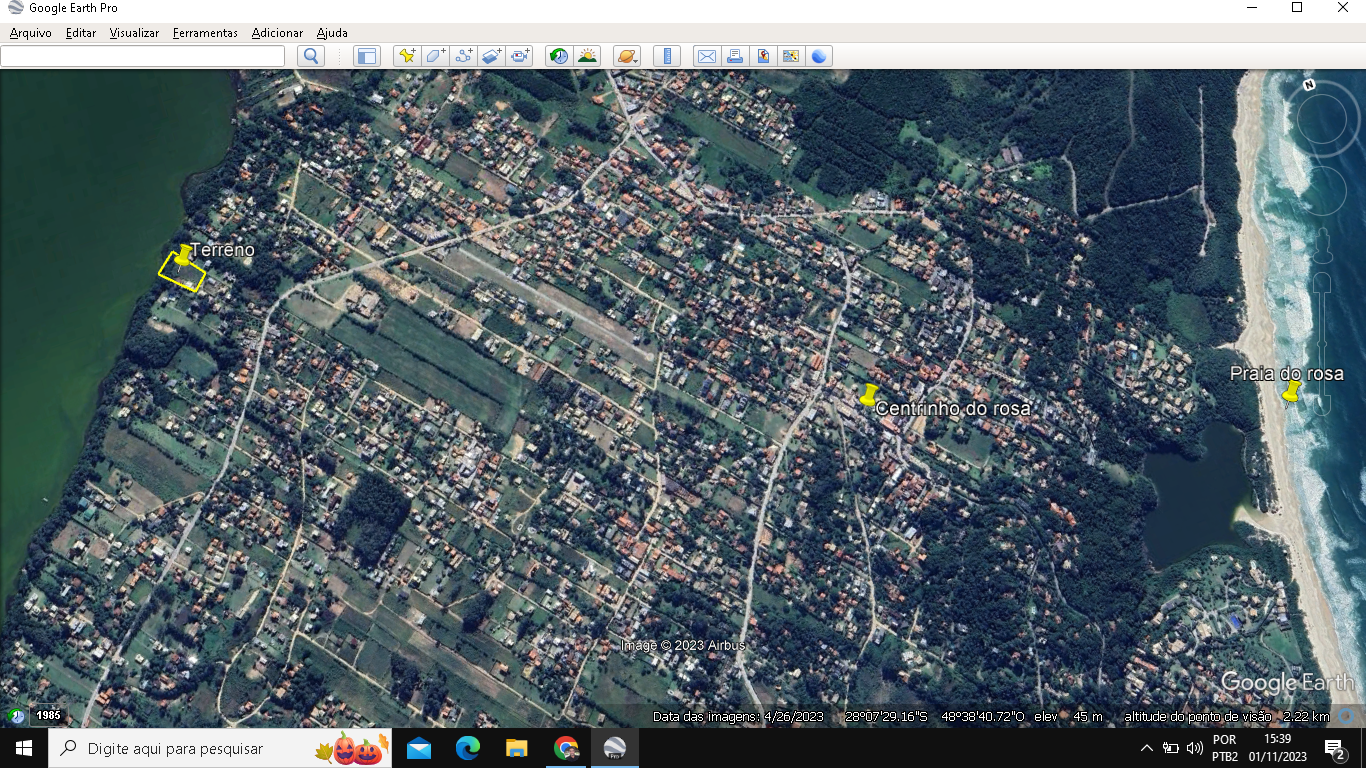
Task: Show historical imagery with the clock icon
Action: coord(559,56)
